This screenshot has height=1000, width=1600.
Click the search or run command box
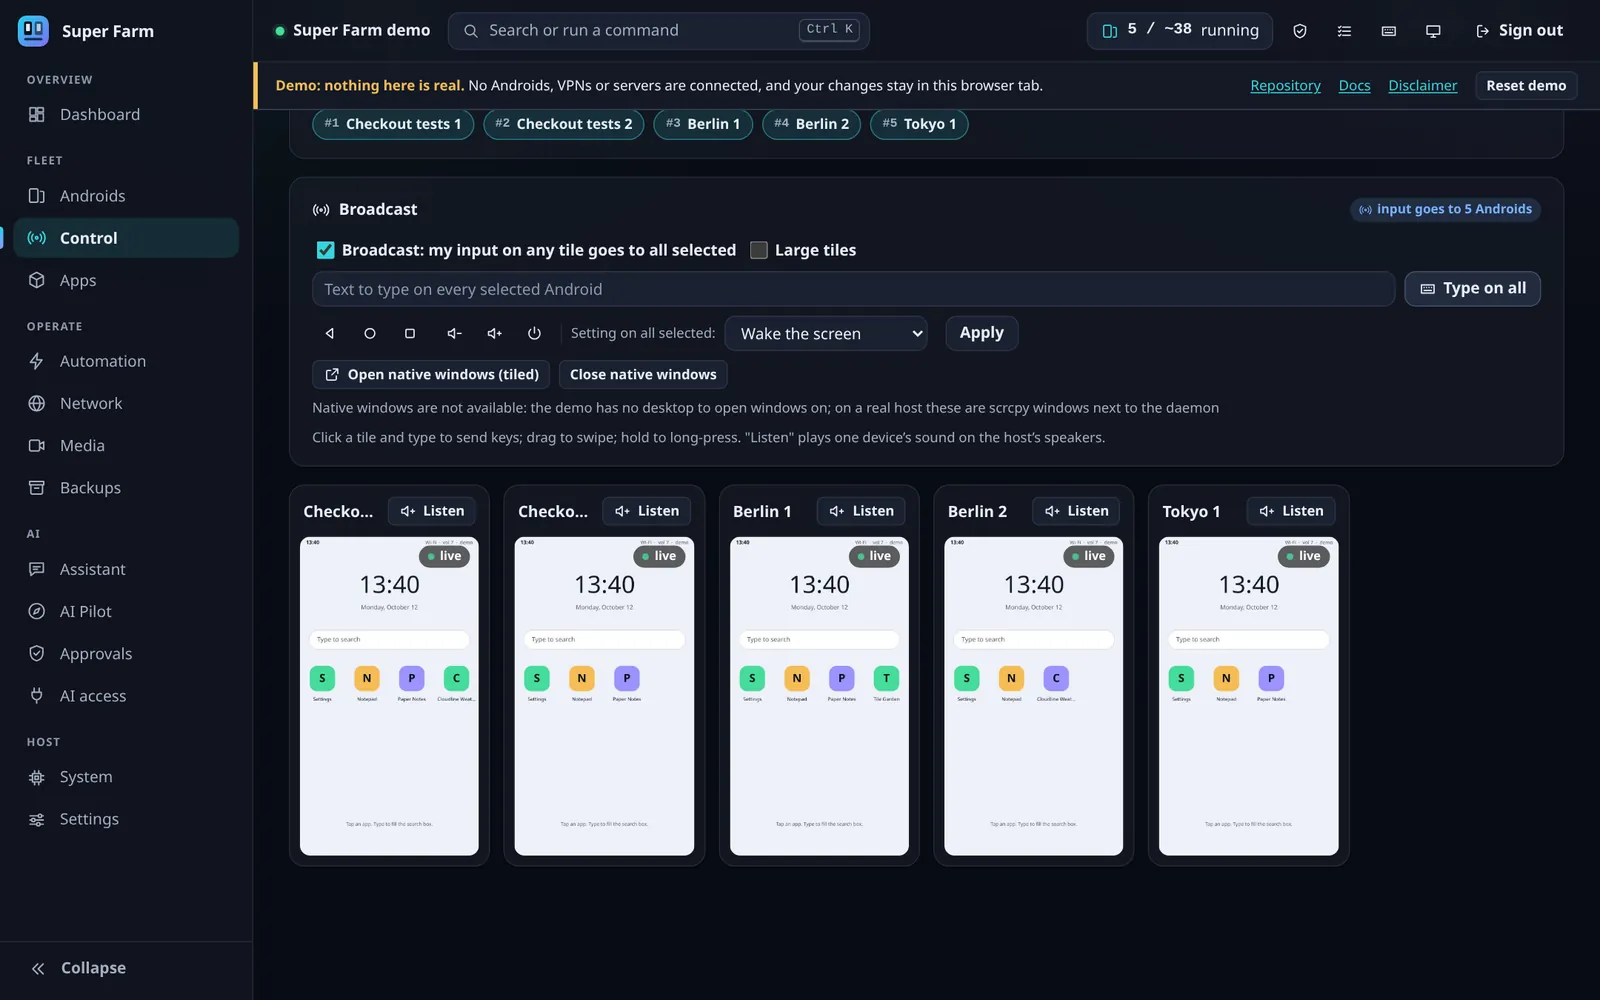click(x=659, y=31)
